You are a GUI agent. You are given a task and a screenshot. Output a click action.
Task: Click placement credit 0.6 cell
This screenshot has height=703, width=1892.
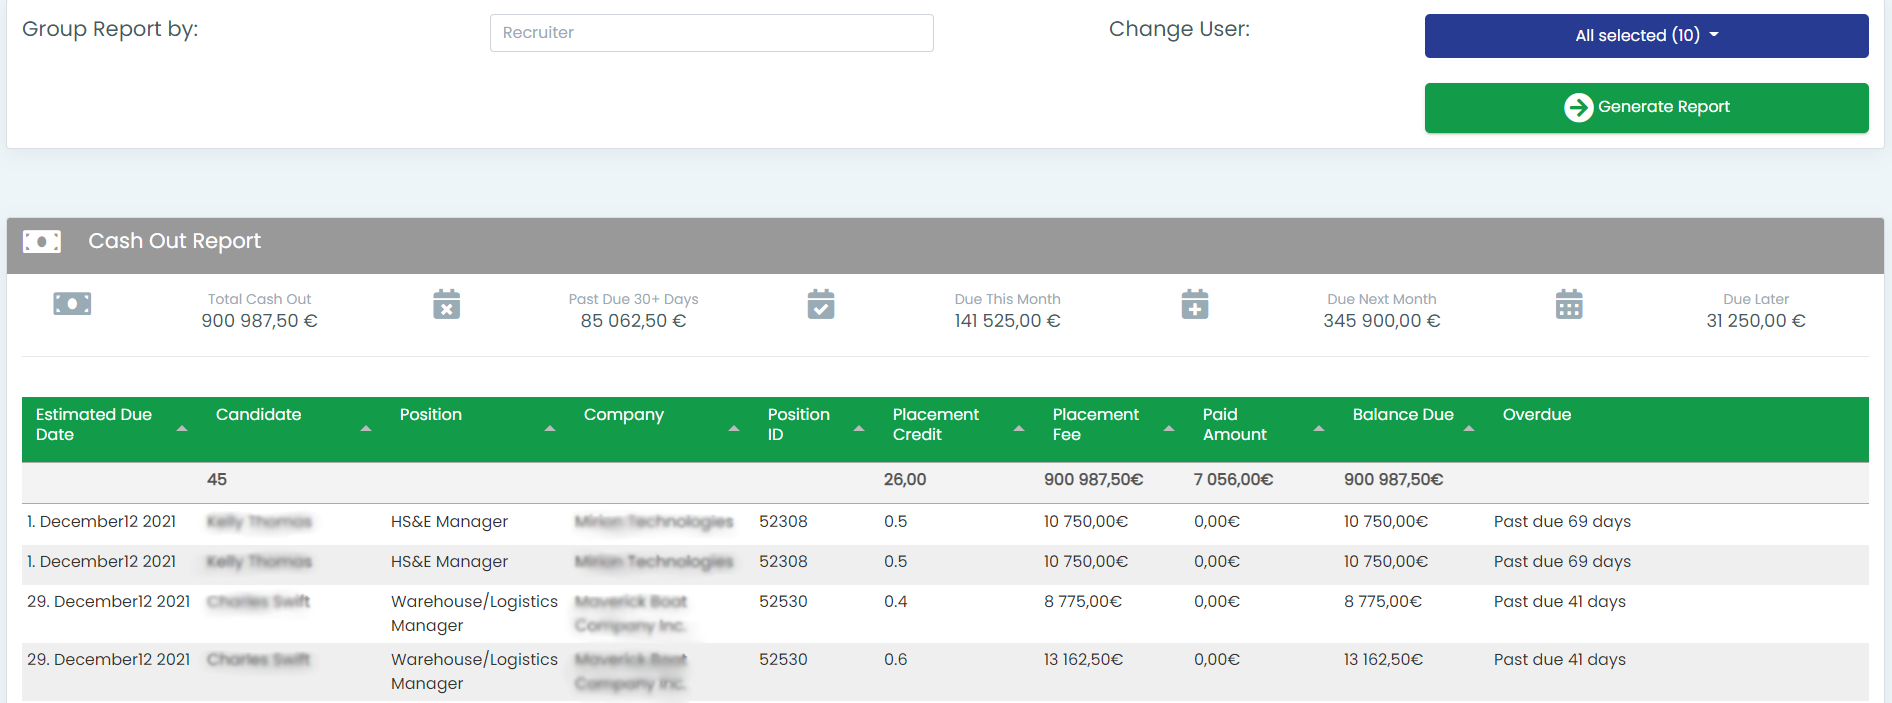[896, 660]
